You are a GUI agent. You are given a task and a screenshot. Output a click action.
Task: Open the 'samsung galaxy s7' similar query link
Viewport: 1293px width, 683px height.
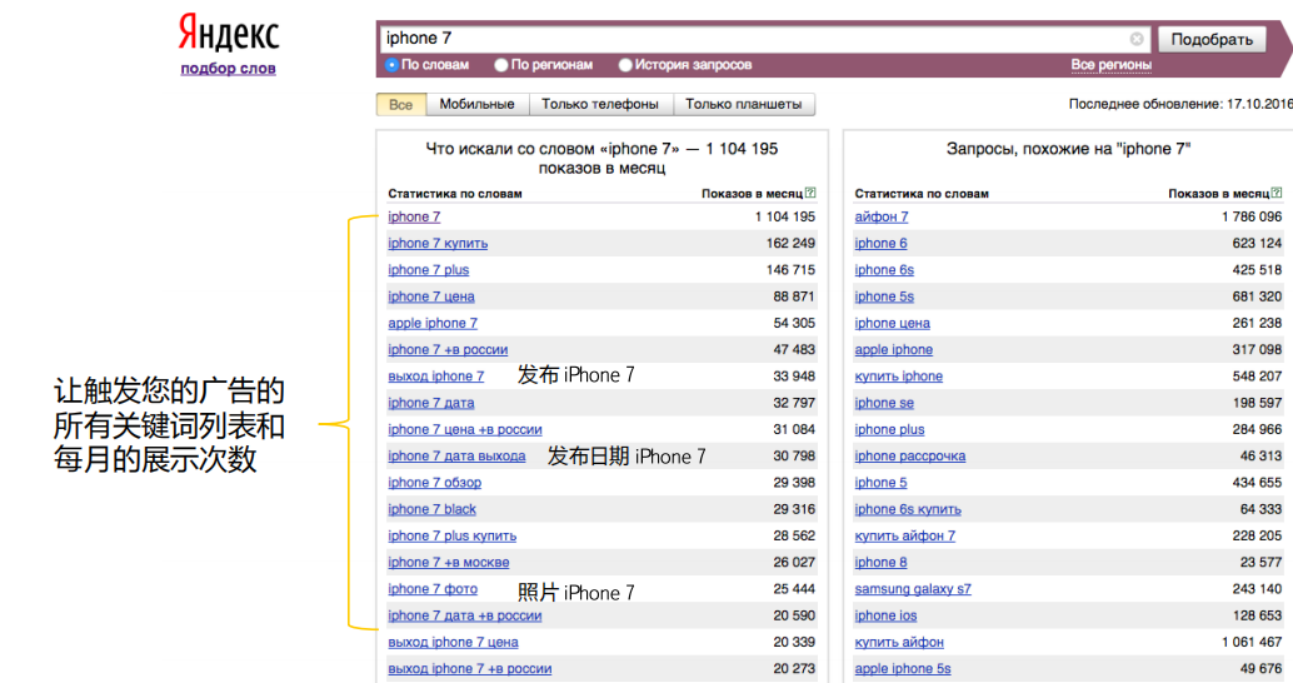913,589
